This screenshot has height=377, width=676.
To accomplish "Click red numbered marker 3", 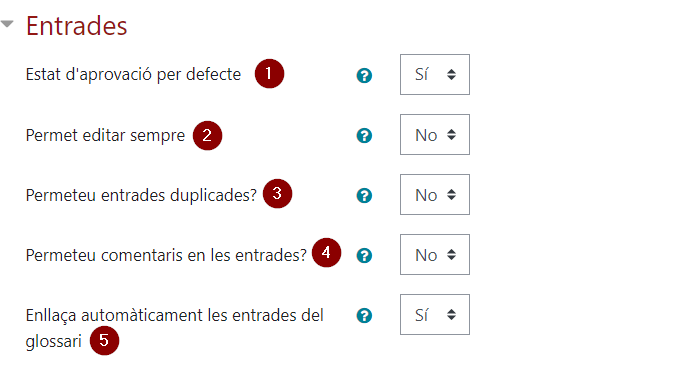I will [277, 194].
